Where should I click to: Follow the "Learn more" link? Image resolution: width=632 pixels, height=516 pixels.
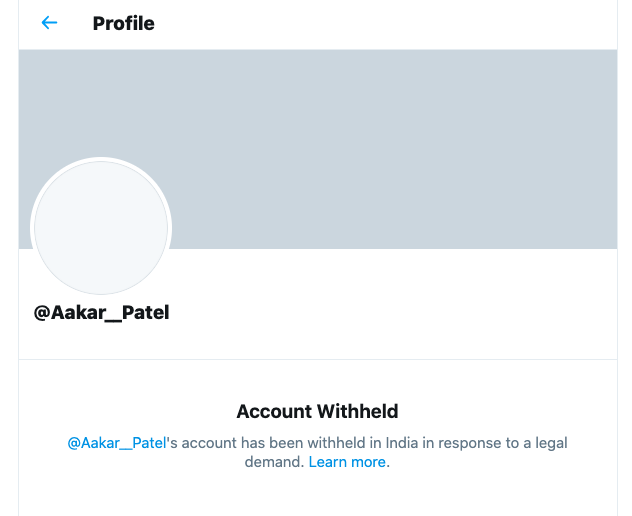pos(347,462)
